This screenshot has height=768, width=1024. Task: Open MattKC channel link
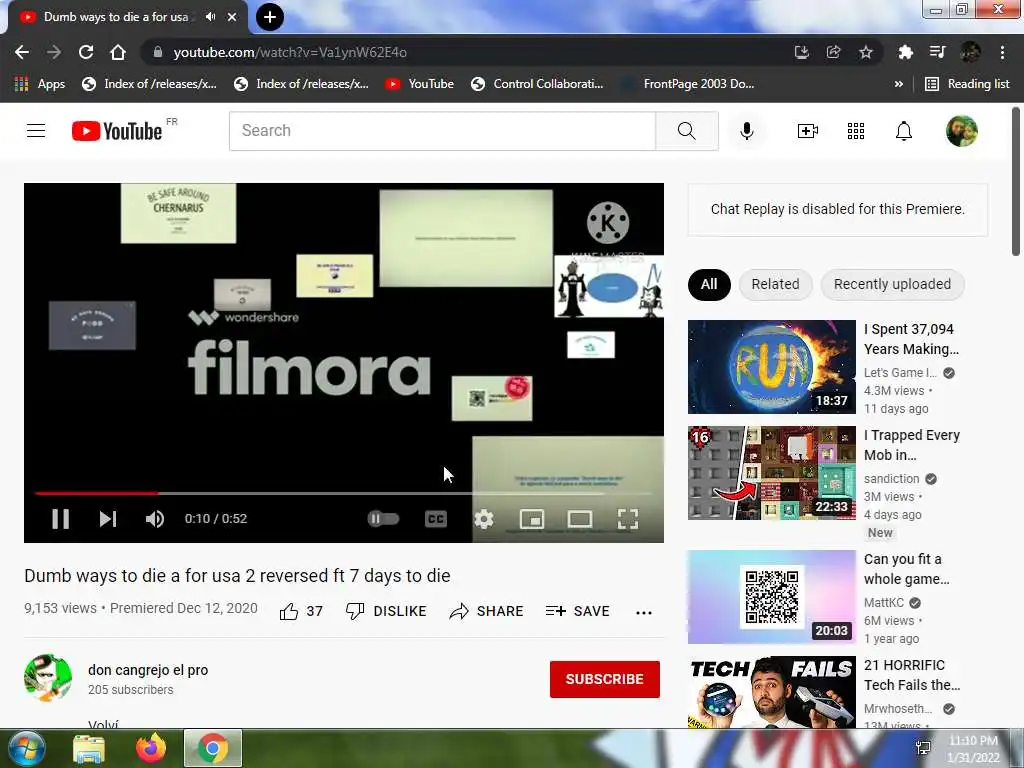(x=884, y=603)
